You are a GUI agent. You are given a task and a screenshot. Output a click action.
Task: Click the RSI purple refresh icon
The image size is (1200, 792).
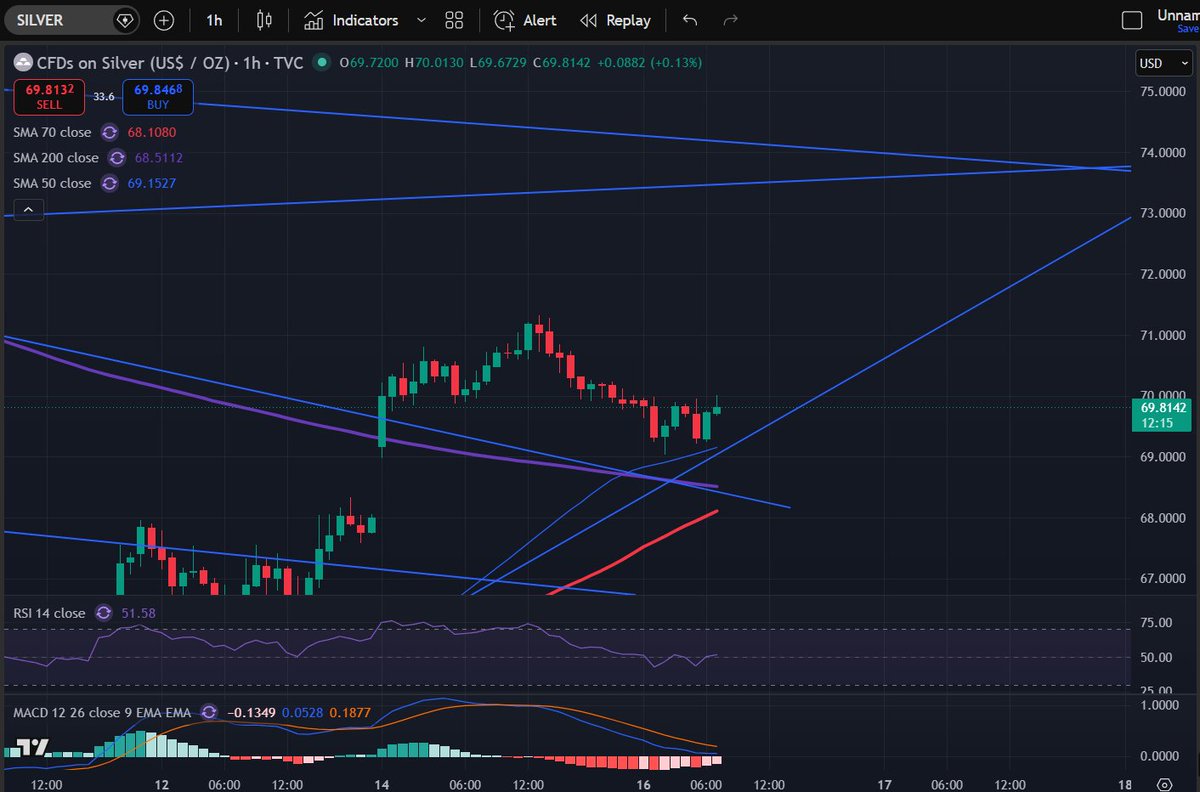(x=104, y=613)
